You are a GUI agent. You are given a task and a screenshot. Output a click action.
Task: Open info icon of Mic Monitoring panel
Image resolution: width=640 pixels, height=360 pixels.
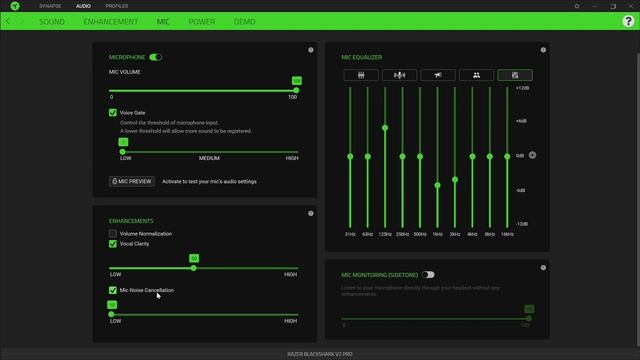click(543, 268)
